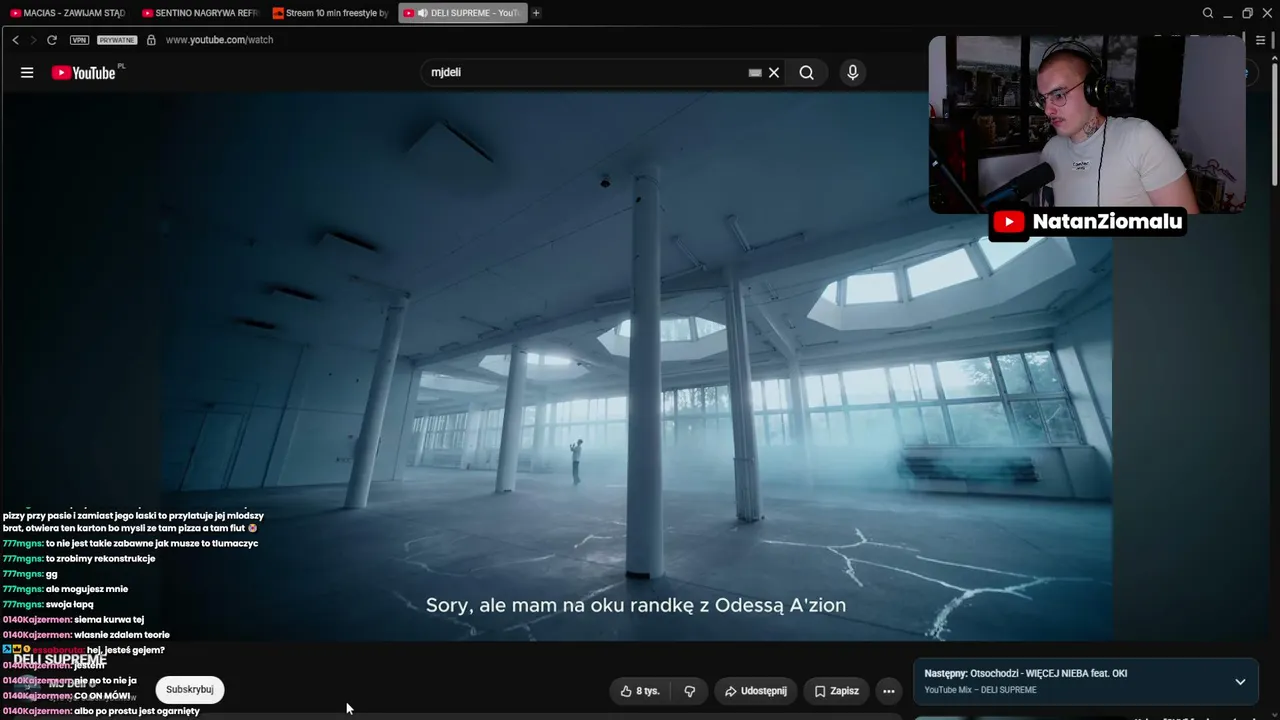
Task: Click chat message 'siema kurwa tej'
Action: 109,620
